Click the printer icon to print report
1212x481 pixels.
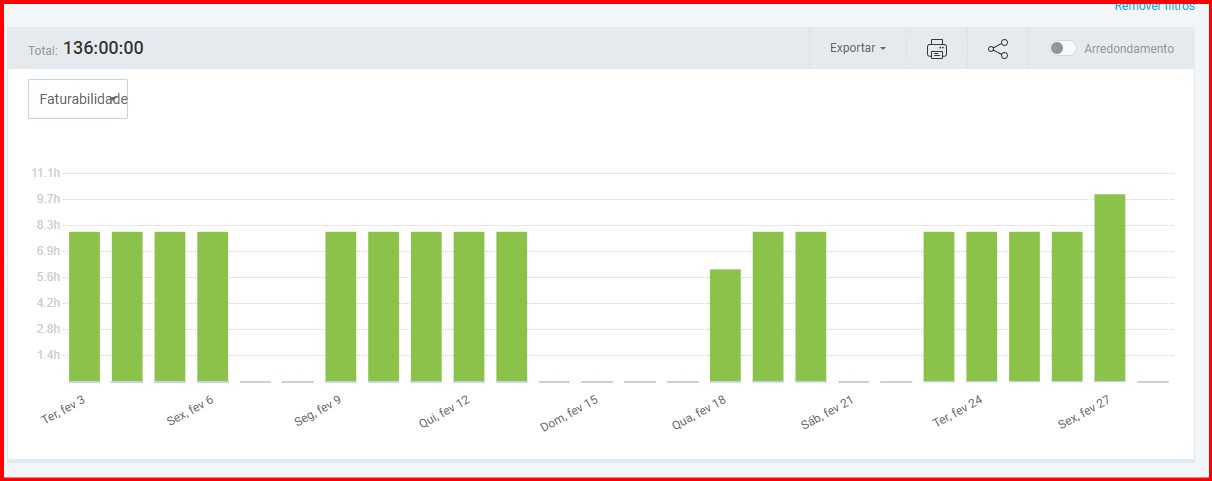click(x=936, y=49)
